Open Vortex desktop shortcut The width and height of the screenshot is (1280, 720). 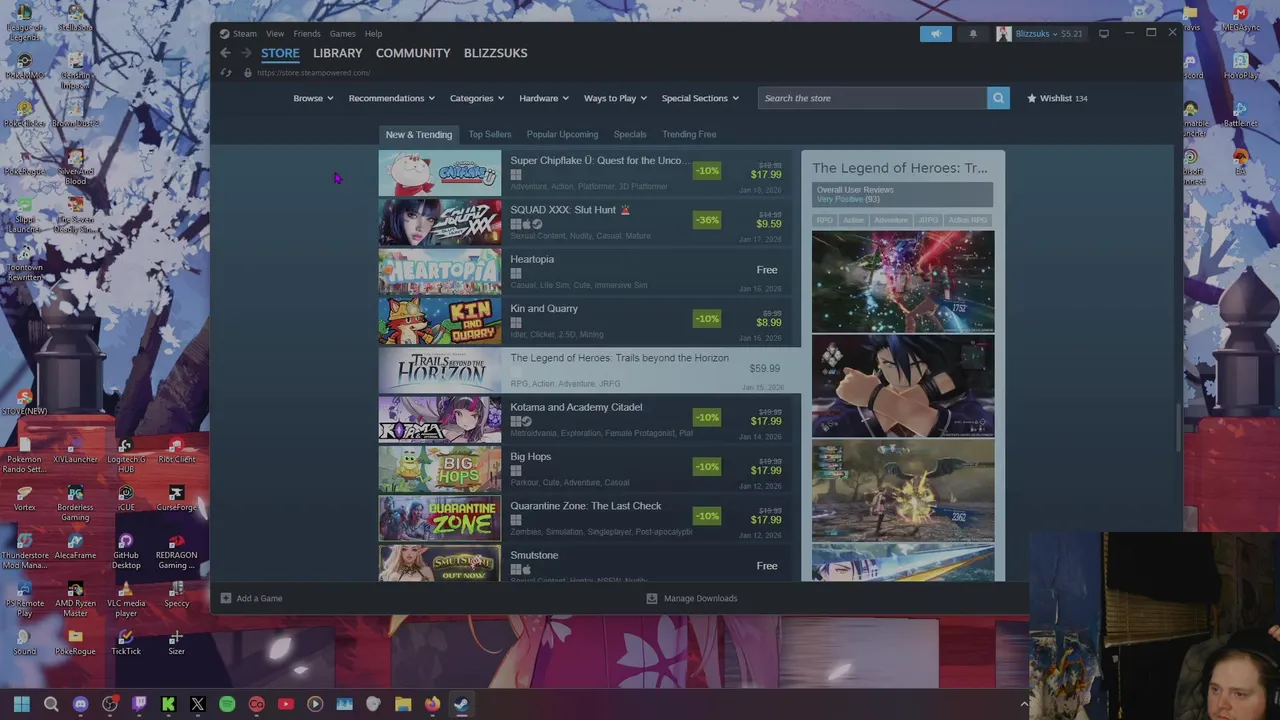tap(25, 499)
